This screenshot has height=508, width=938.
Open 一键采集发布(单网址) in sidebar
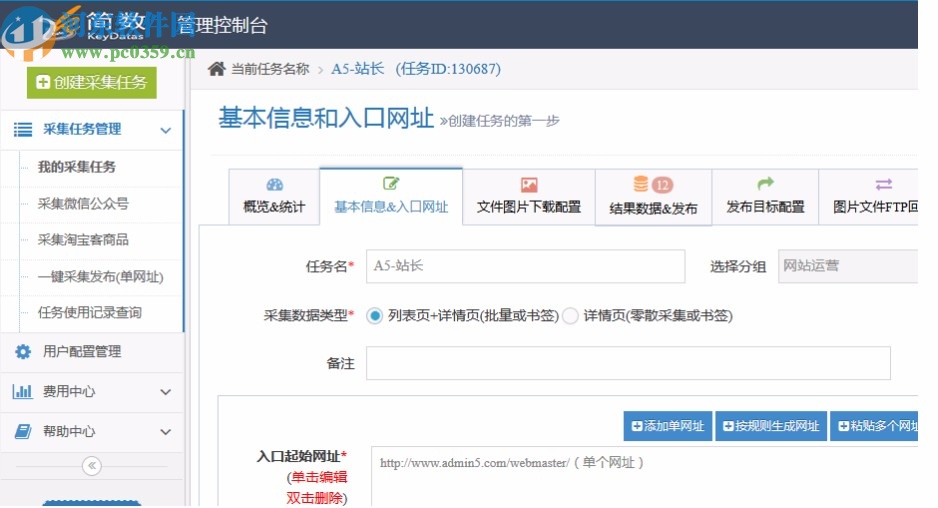pos(100,277)
